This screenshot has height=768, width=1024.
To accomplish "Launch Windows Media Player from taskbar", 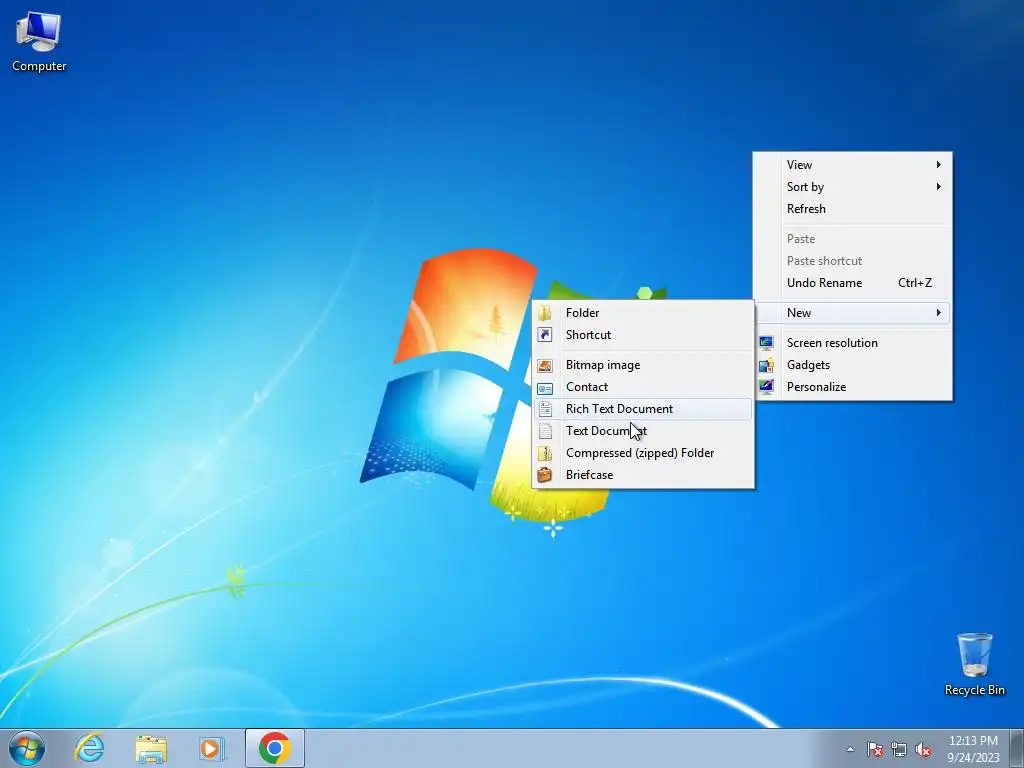I will click(x=212, y=748).
